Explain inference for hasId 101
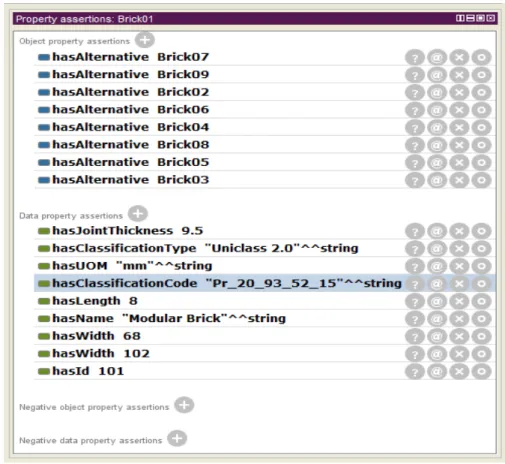This screenshot has height=464, width=505. [x=415, y=371]
